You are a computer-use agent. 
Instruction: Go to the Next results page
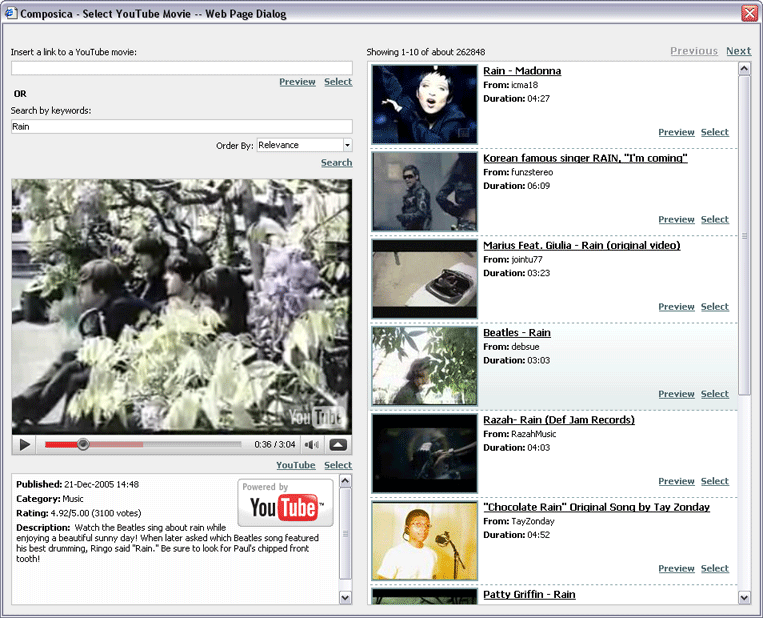[x=738, y=51]
